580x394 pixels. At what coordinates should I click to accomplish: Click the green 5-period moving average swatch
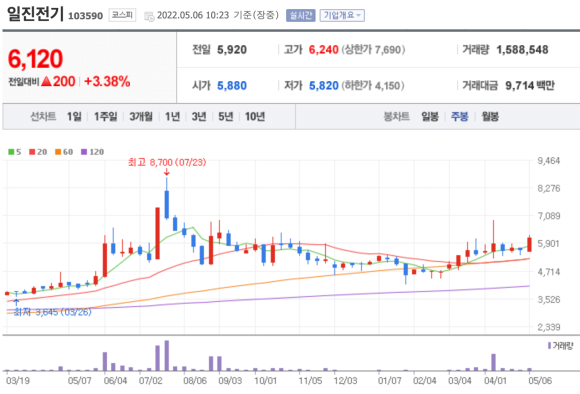11,152
